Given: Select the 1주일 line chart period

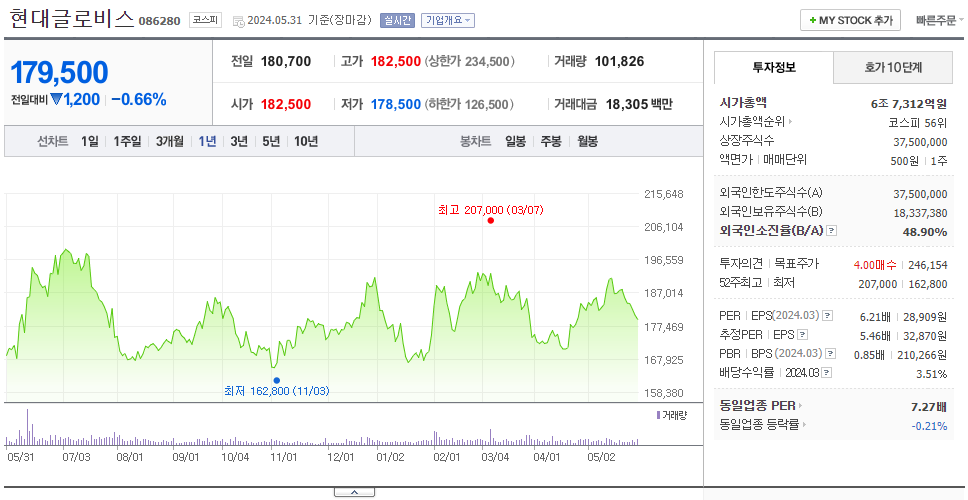Looking at the screenshot, I should coord(127,141).
